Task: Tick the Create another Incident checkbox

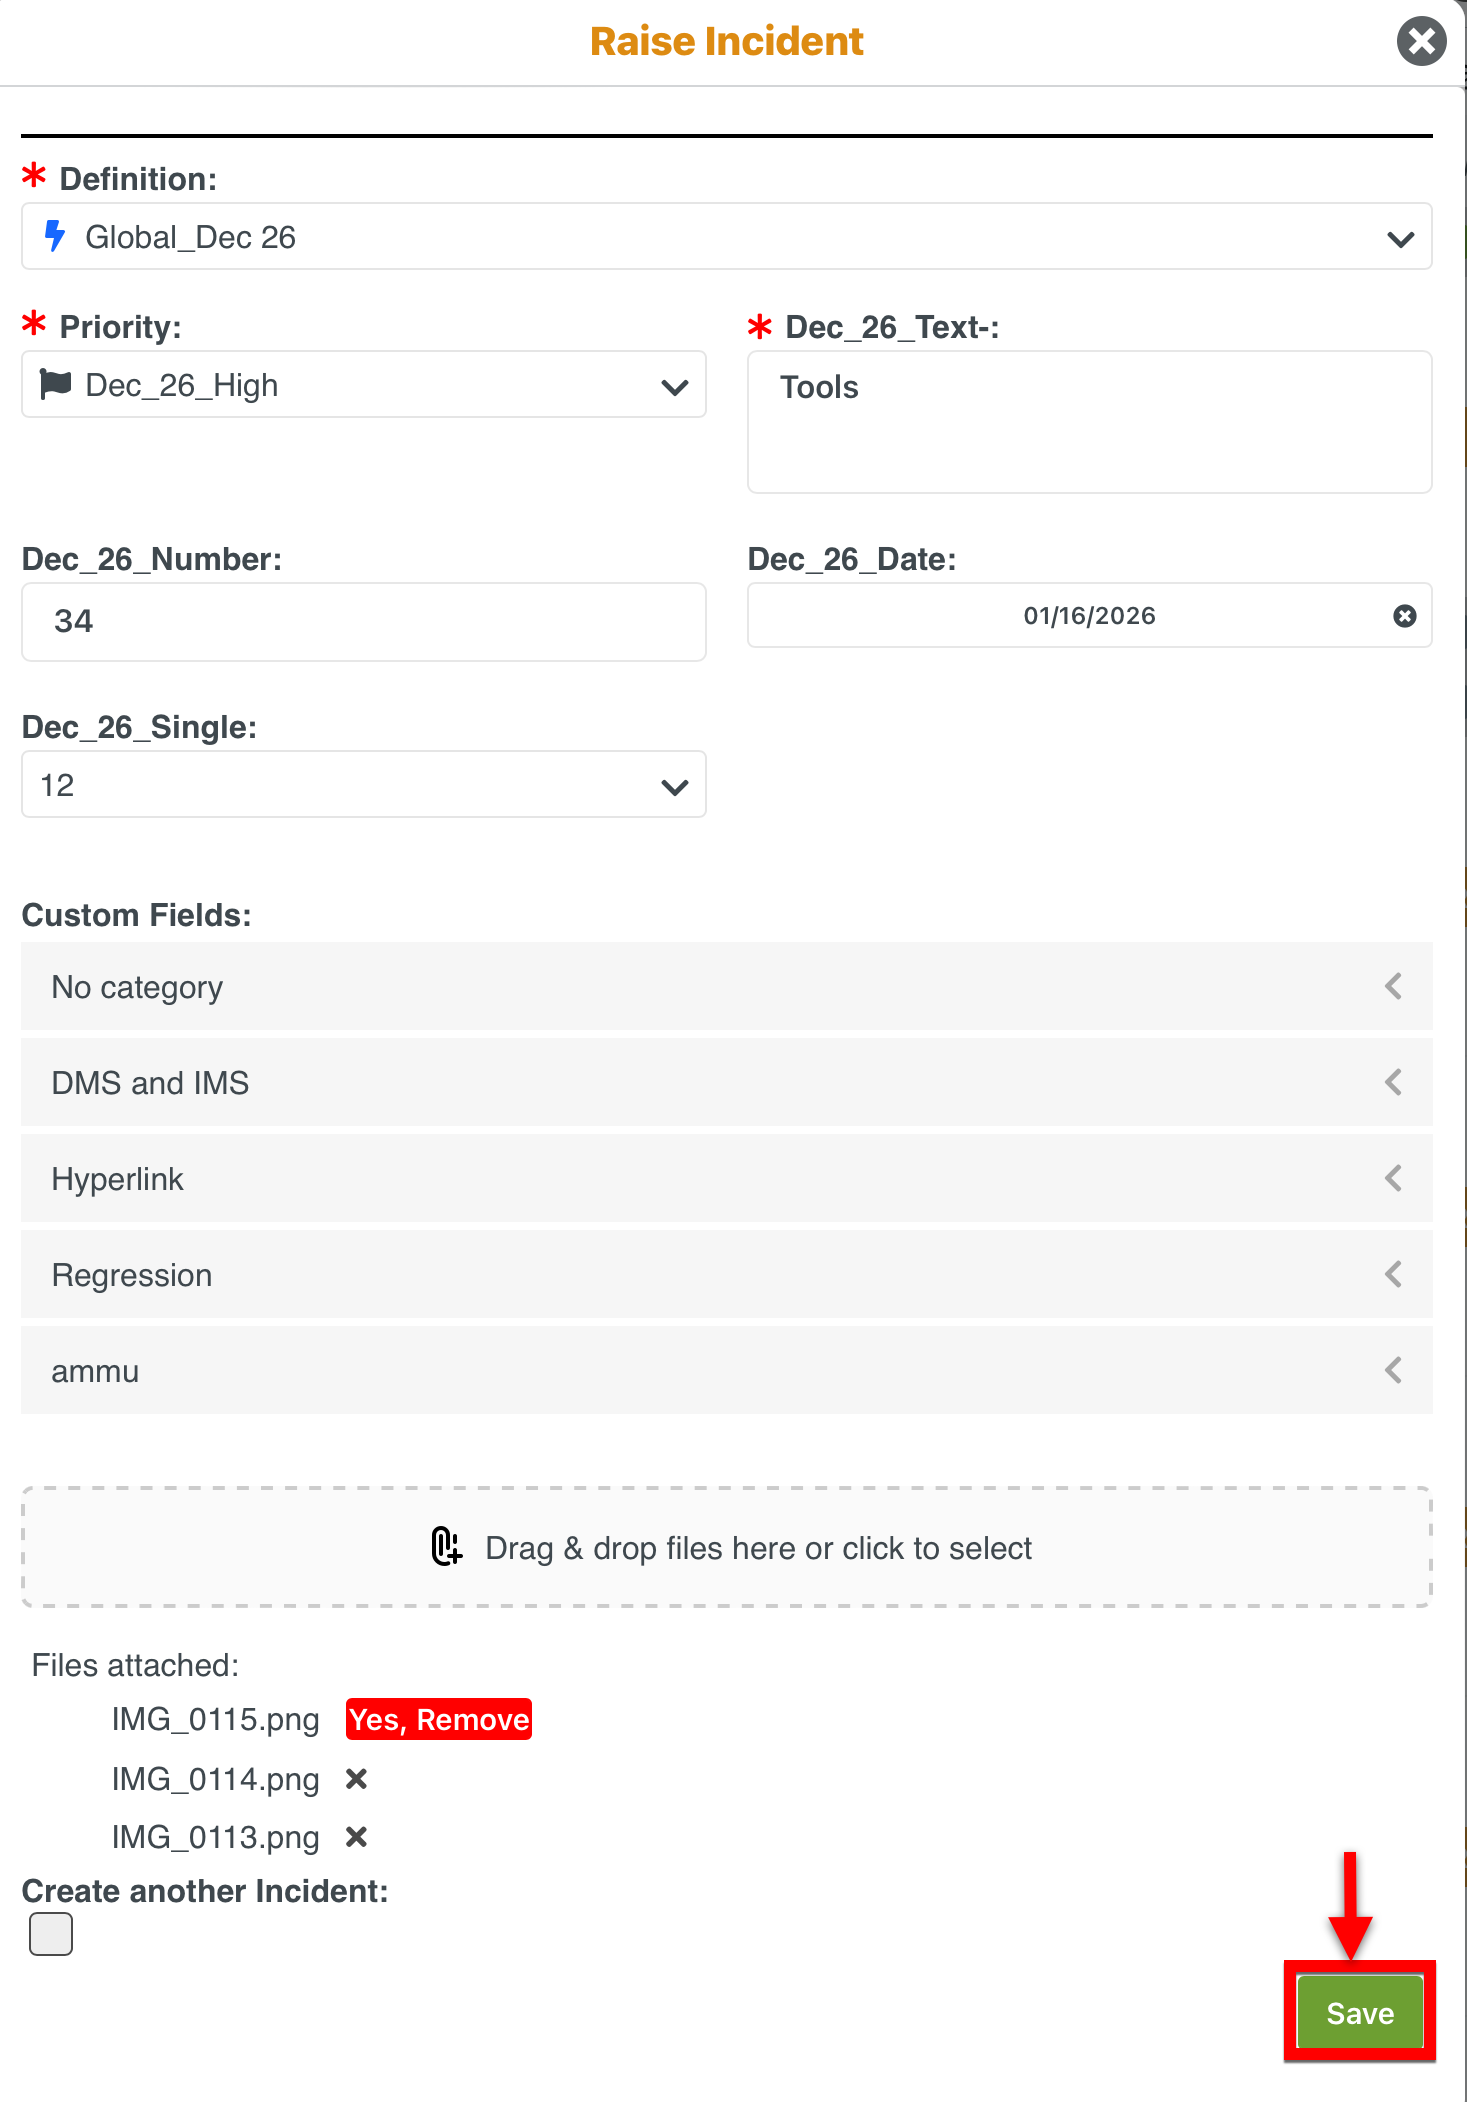Action: click(x=51, y=1934)
